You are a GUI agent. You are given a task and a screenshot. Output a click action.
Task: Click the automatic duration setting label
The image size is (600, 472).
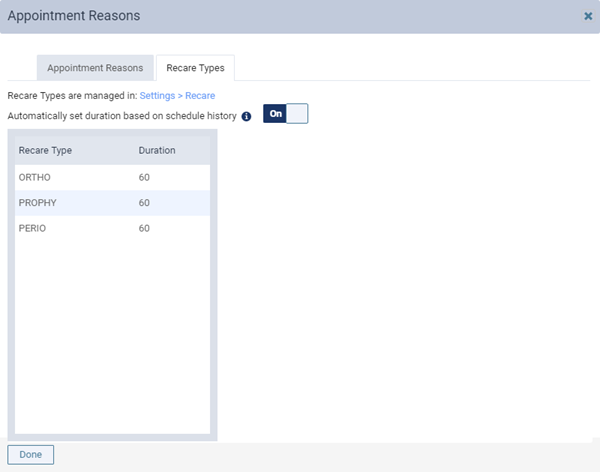[122, 116]
